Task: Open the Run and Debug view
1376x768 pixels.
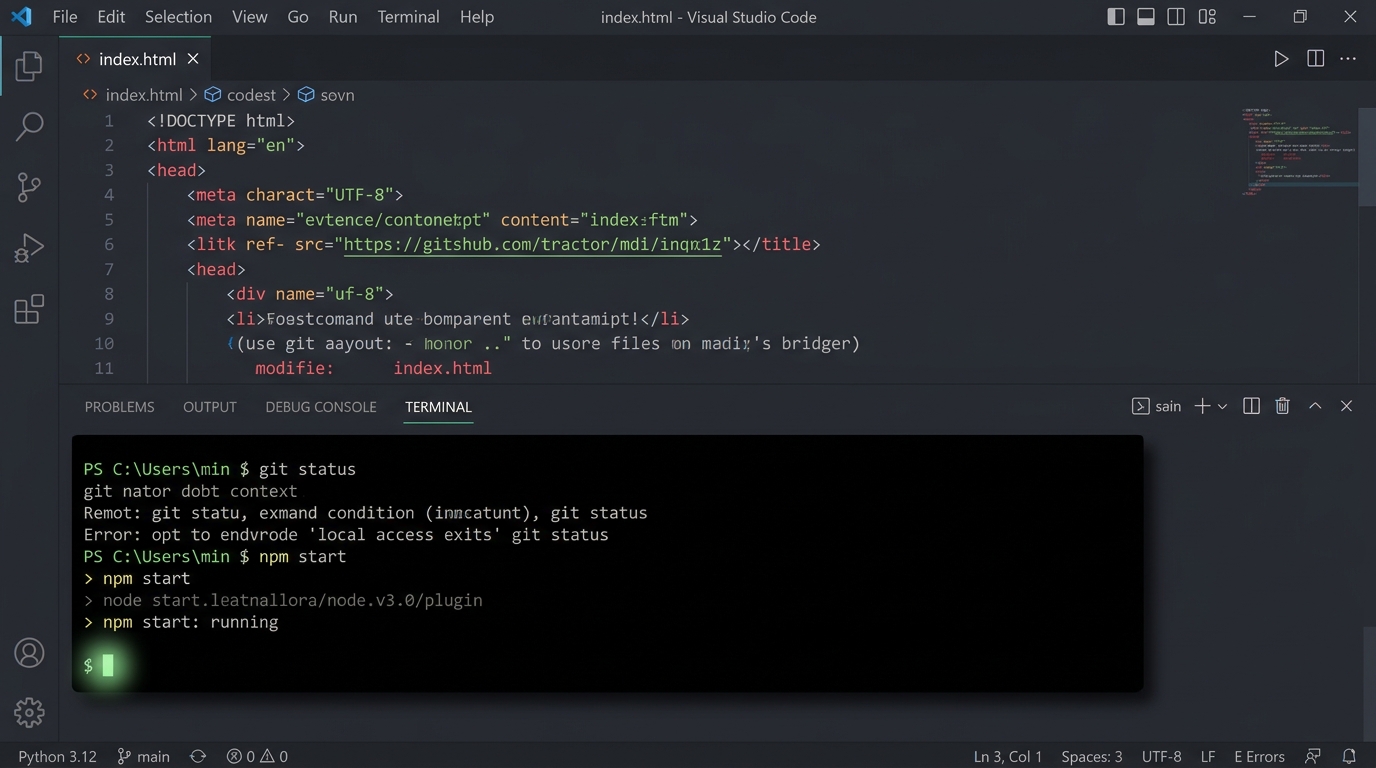Action: coord(29,247)
